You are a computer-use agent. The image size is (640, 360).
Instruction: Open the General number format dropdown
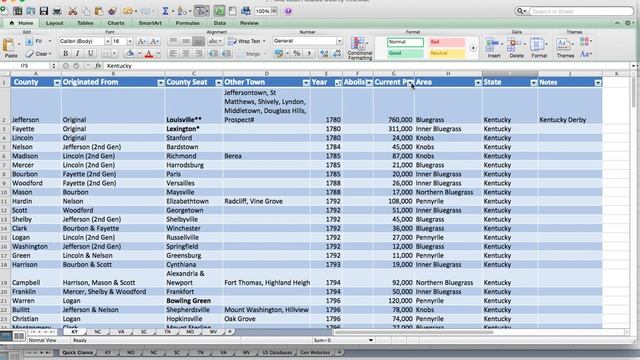(339, 41)
